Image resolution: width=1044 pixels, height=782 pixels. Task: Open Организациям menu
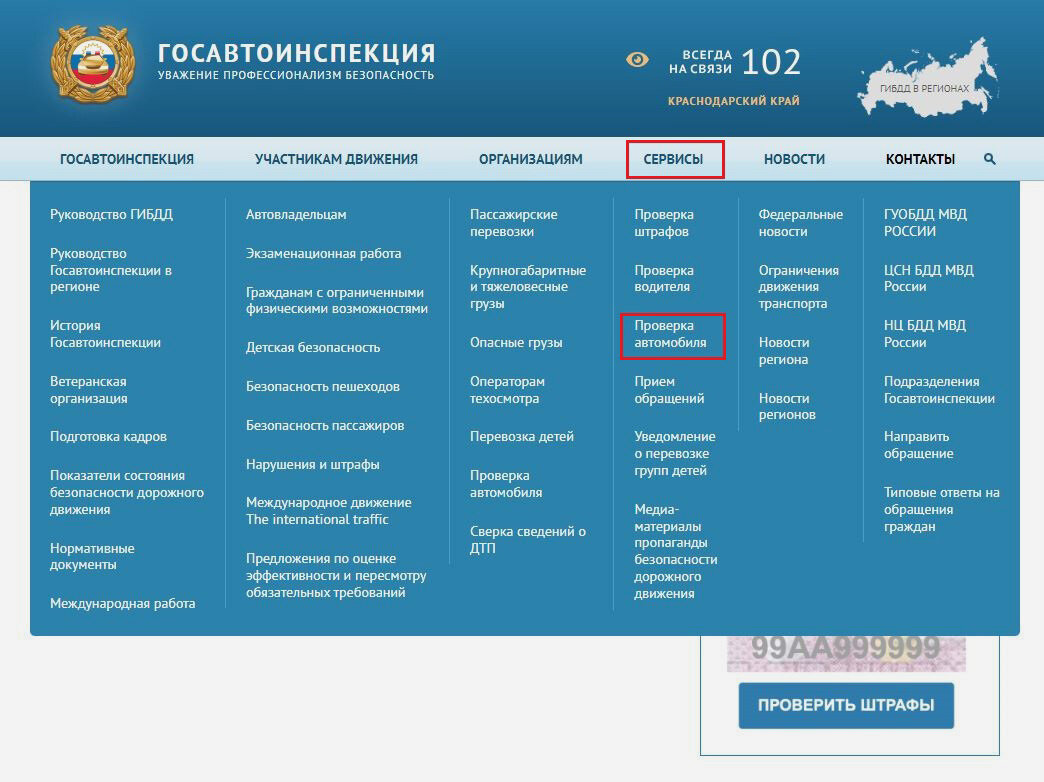click(x=531, y=159)
